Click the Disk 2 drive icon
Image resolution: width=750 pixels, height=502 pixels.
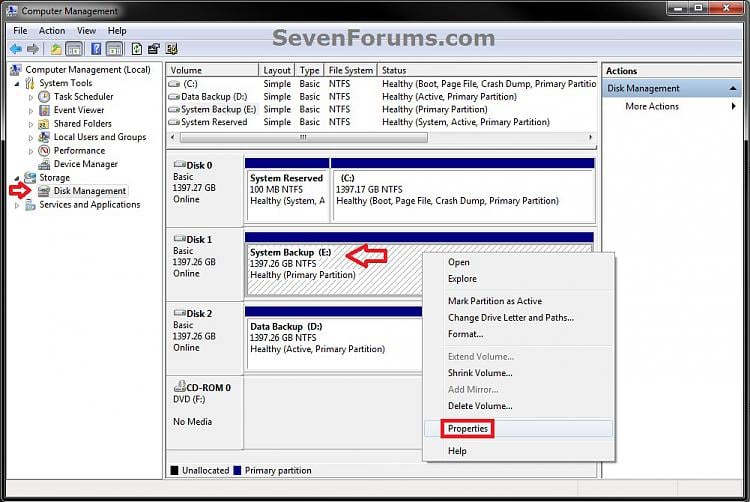[x=179, y=313]
